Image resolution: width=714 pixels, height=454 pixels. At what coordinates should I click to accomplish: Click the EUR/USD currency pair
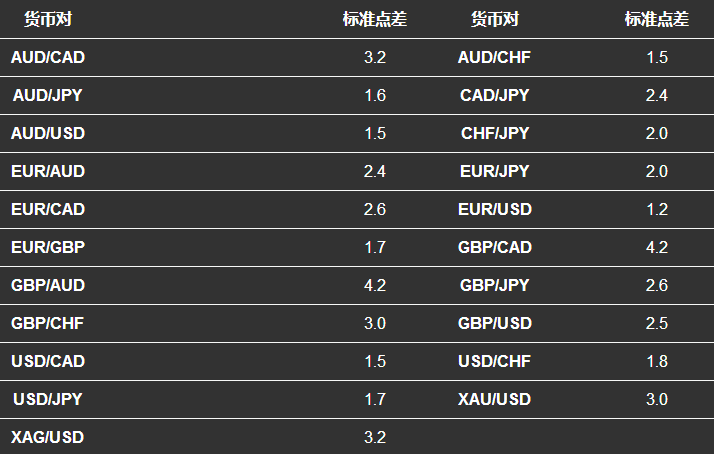point(495,209)
